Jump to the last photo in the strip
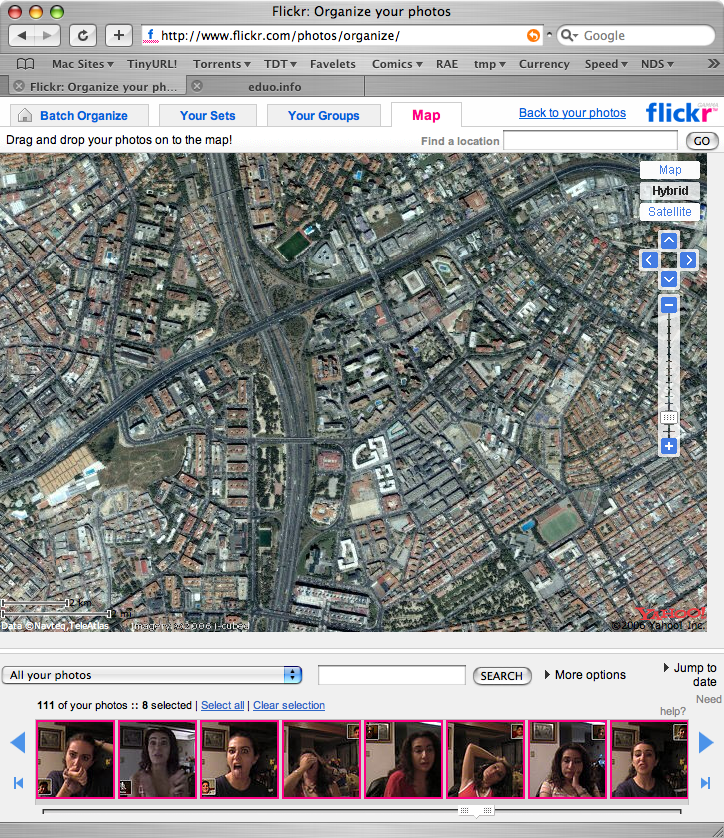The height and width of the screenshot is (838, 724). click(705, 783)
